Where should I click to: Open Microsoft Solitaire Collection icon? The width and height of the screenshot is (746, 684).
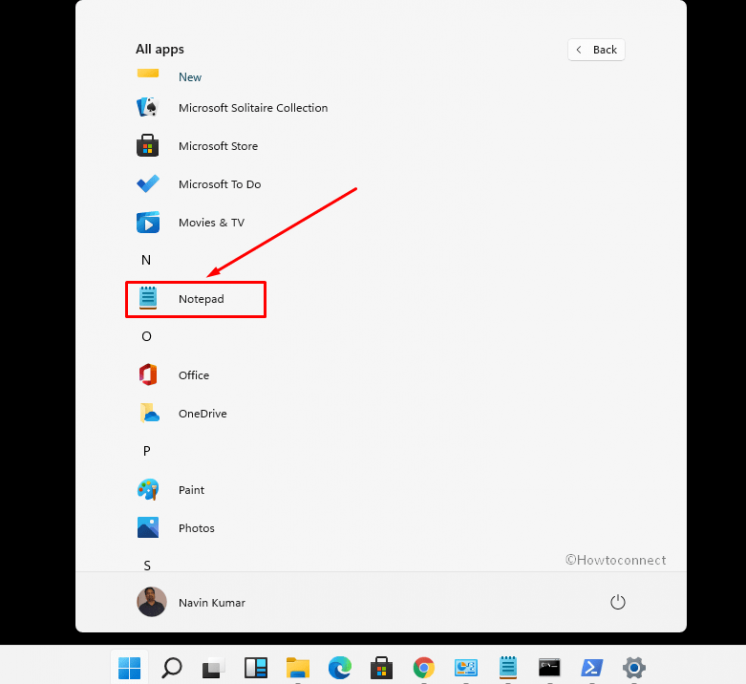coord(147,107)
